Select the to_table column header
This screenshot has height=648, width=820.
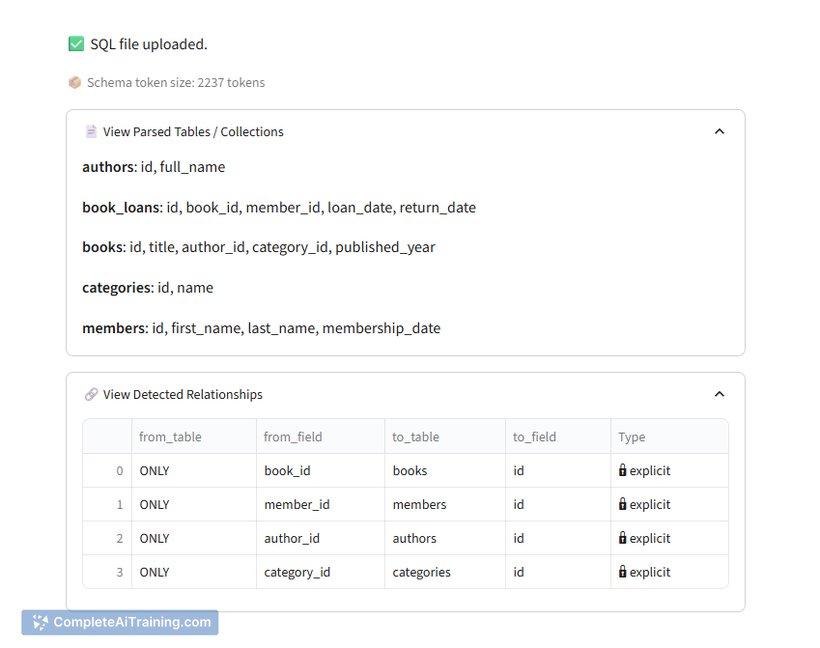point(445,437)
